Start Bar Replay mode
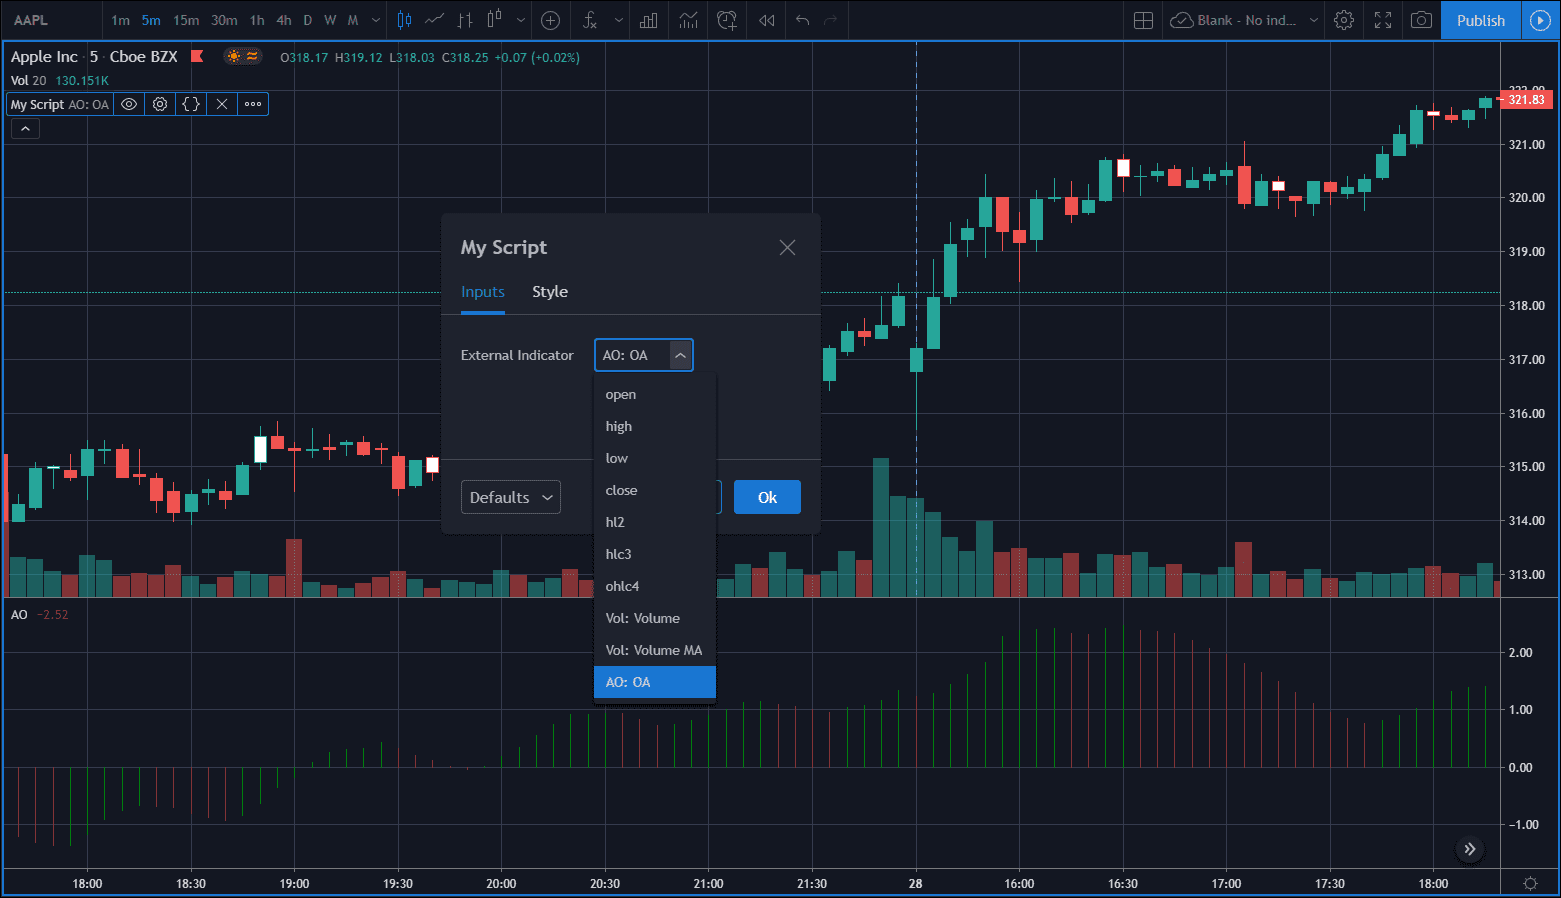1561x898 pixels. pyautogui.click(x=766, y=20)
